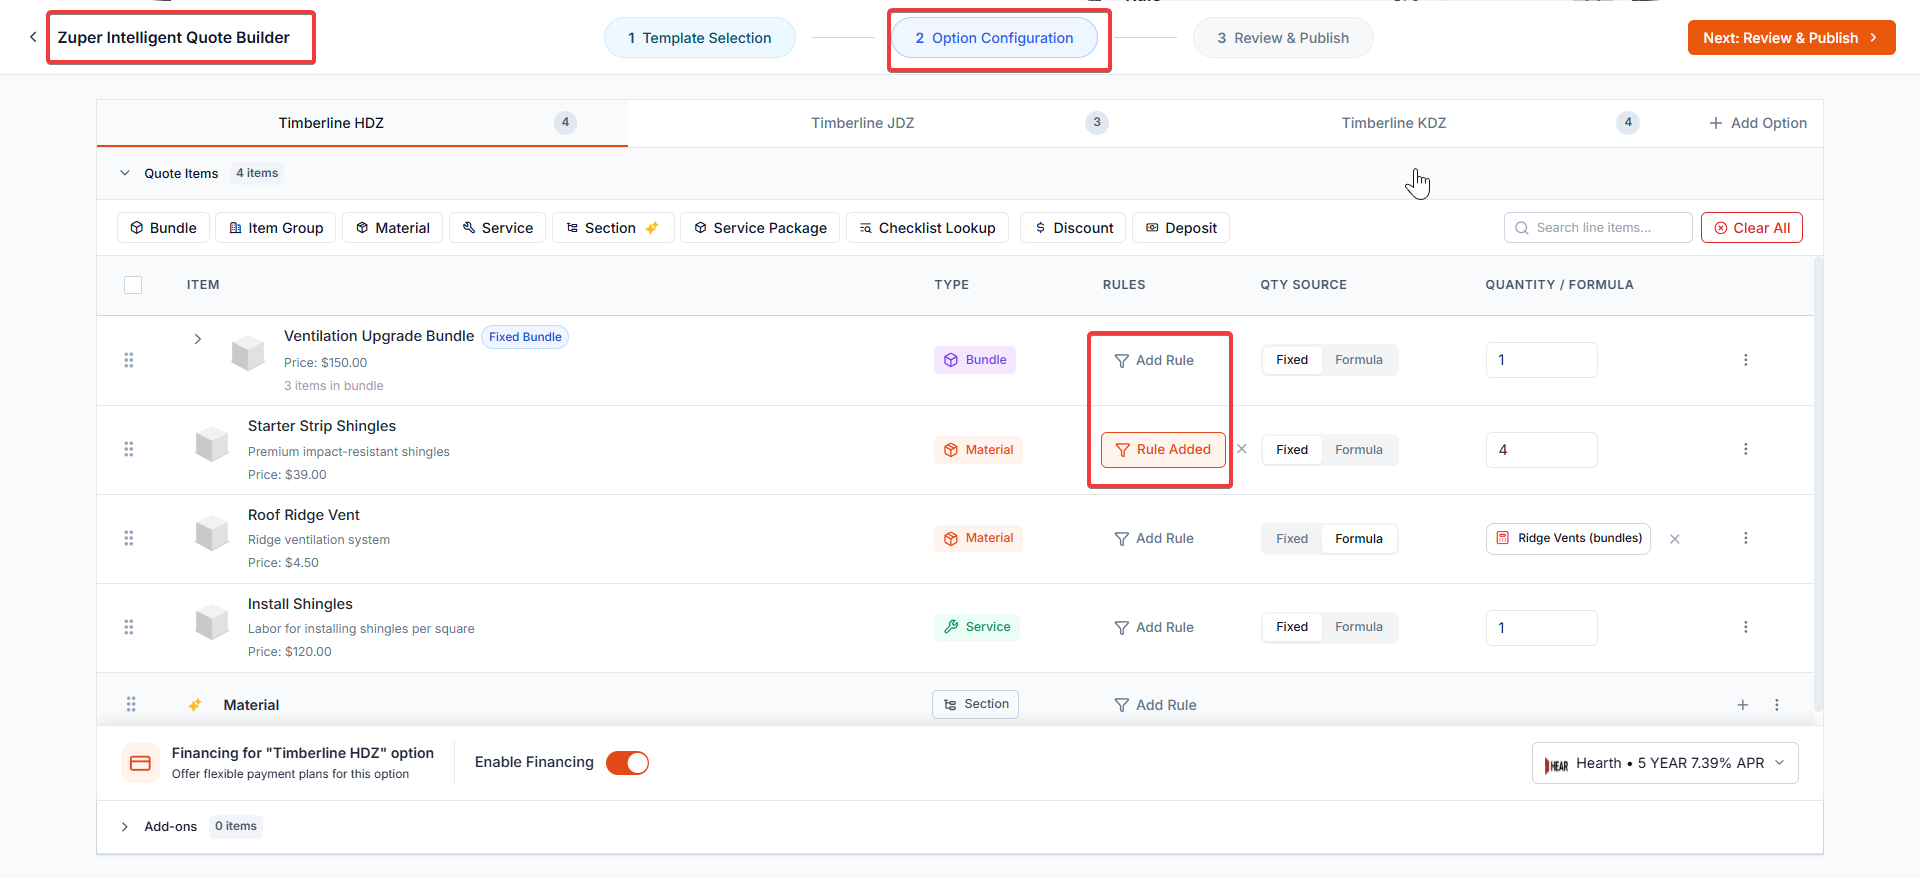Click the financing card icon

click(140, 763)
